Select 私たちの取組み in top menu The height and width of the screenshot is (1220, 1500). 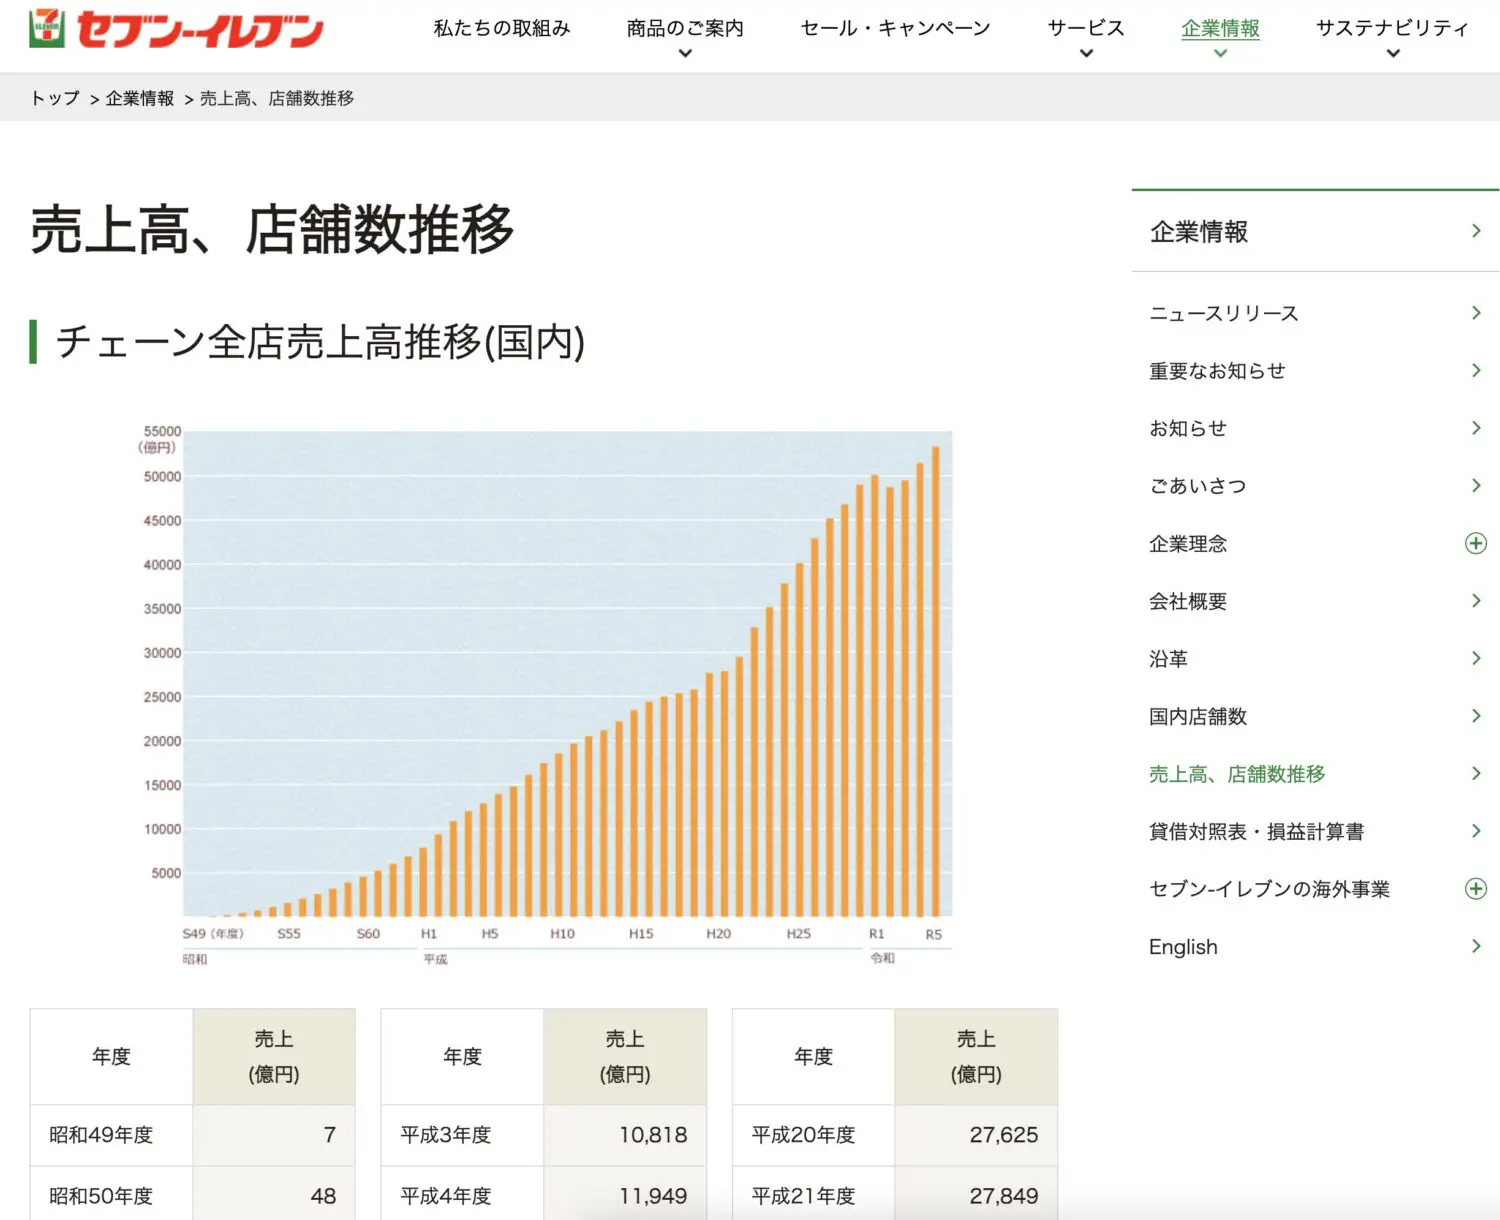click(x=502, y=29)
